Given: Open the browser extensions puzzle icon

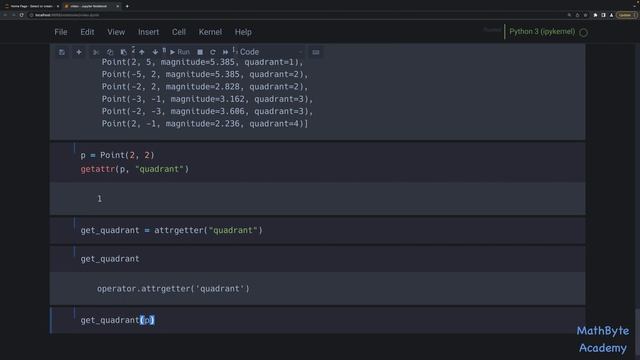Looking at the screenshot, I should tap(595, 15).
